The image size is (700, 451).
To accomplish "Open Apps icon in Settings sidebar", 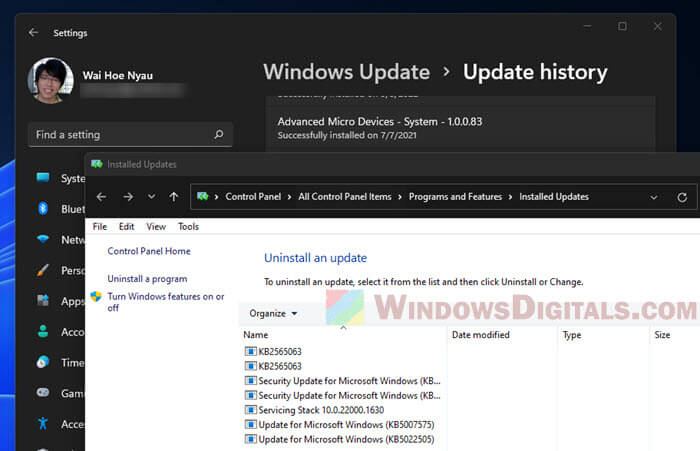I will click(x=43, y=301).
